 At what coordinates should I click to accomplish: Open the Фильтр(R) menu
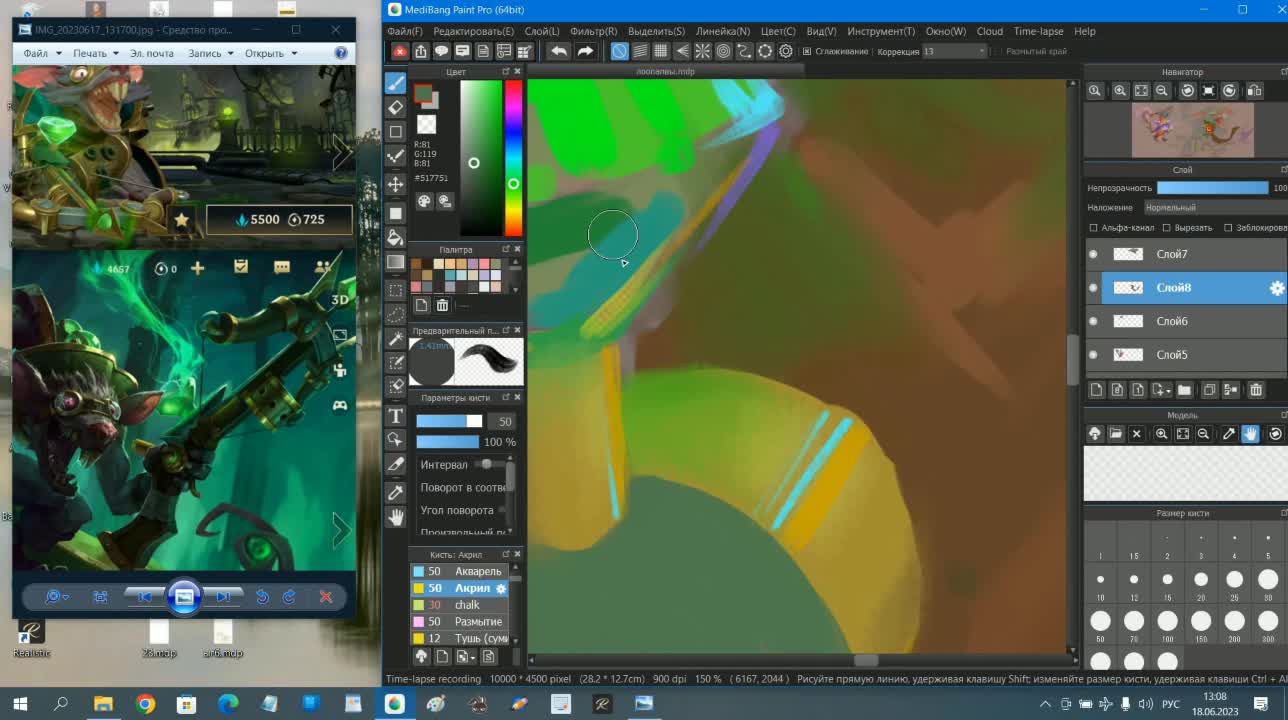point(593,31)
